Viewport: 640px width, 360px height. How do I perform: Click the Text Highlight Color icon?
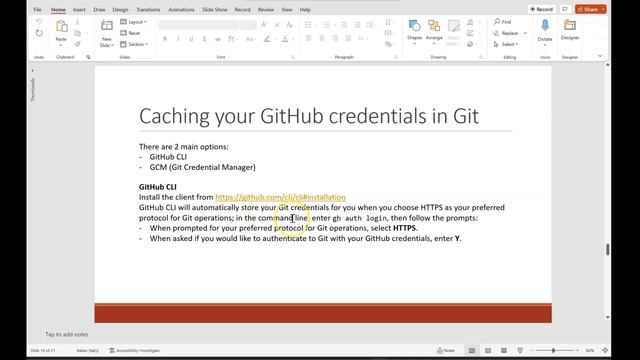[x=267, y=39]
